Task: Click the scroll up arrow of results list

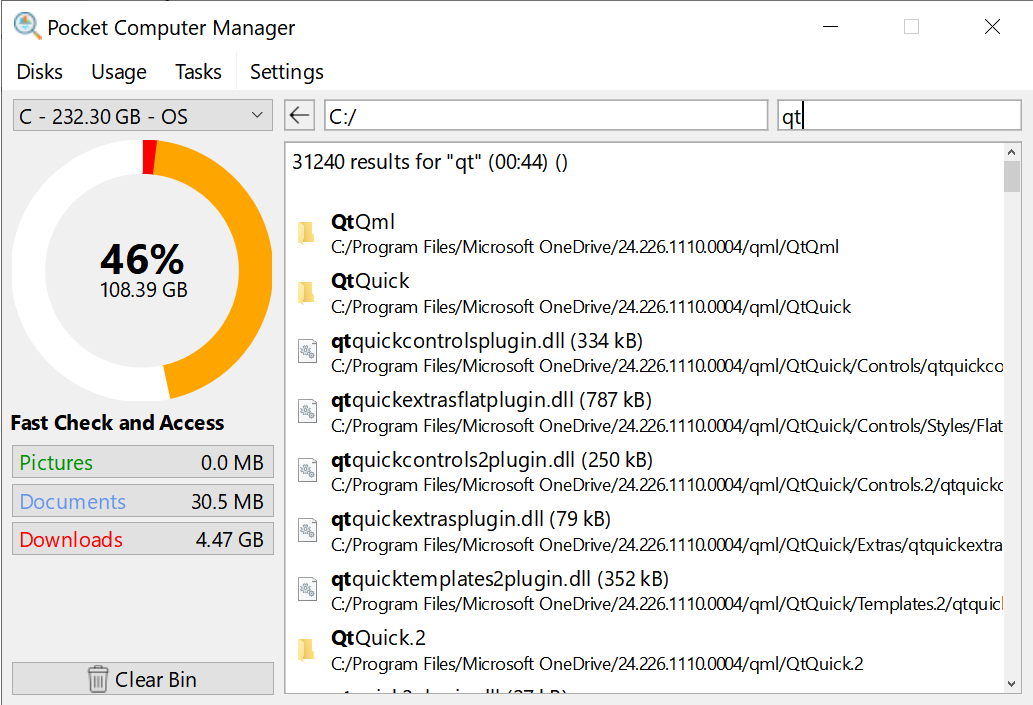Action: 1011,152
